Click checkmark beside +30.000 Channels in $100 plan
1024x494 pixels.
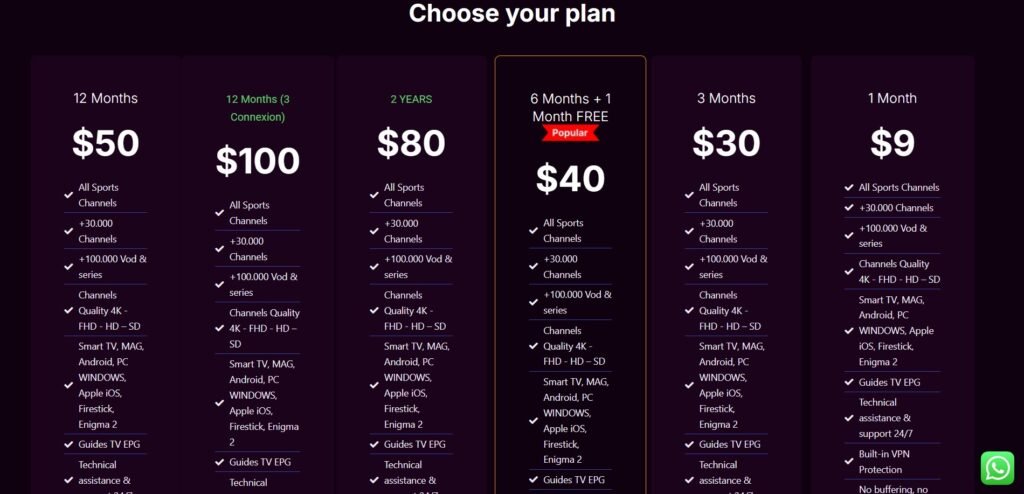(x=219, y=248)
